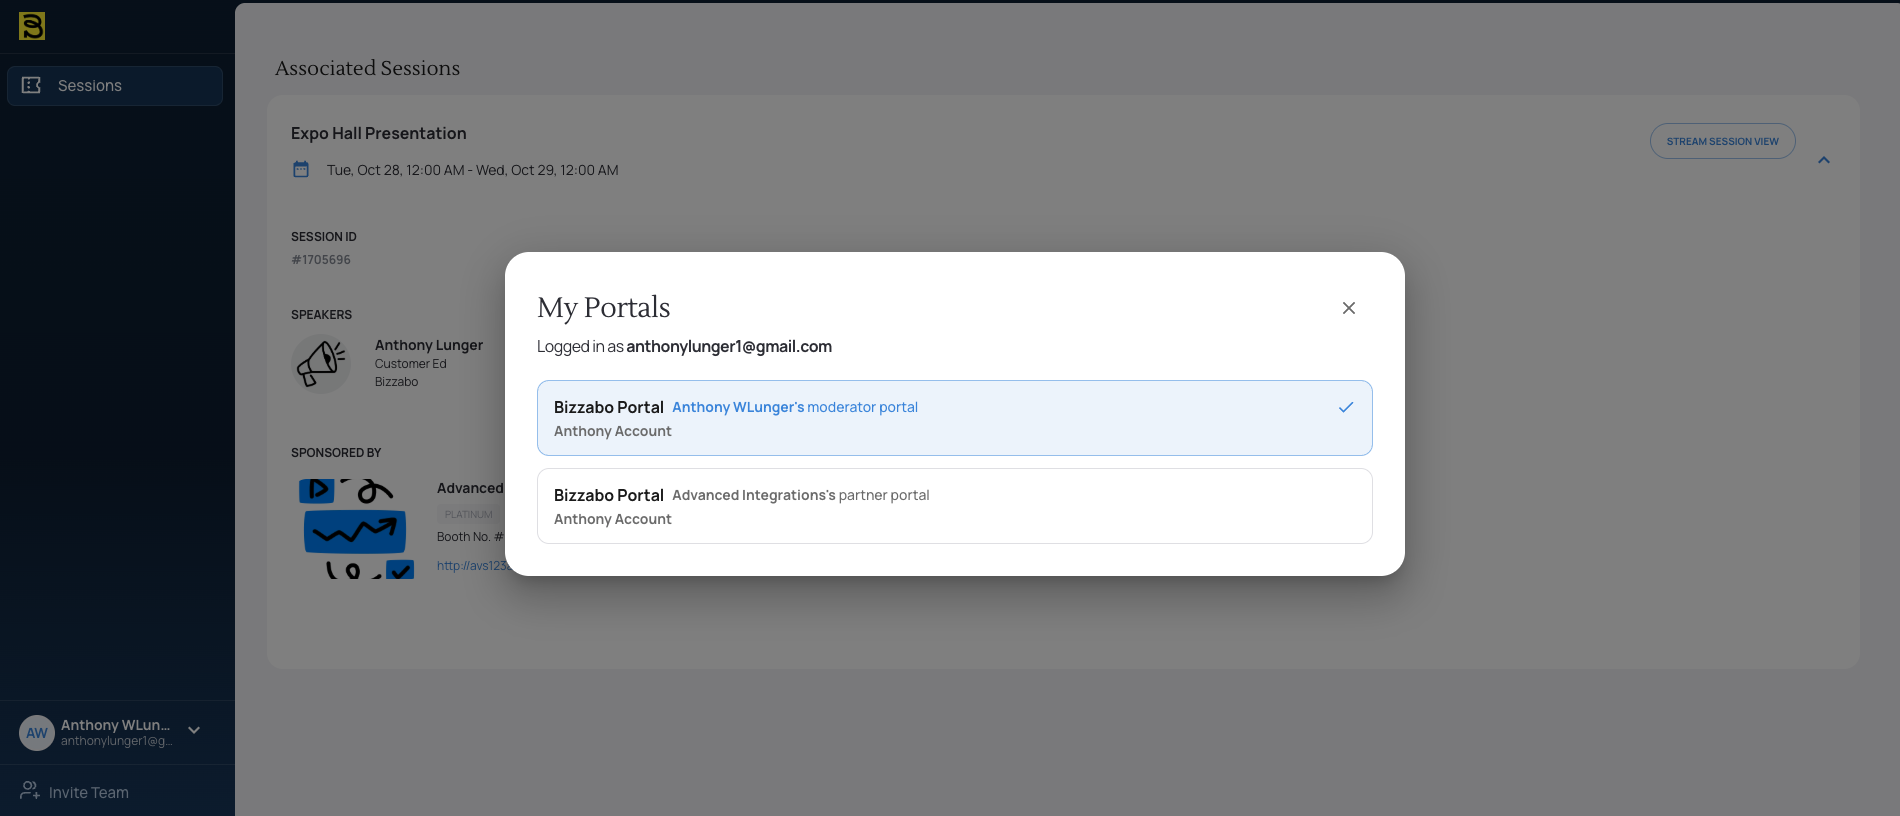This screenshot has height=816, width=1900.
Task: Collapse the Expo Hall Presentation session
Action: point(1823,160)
